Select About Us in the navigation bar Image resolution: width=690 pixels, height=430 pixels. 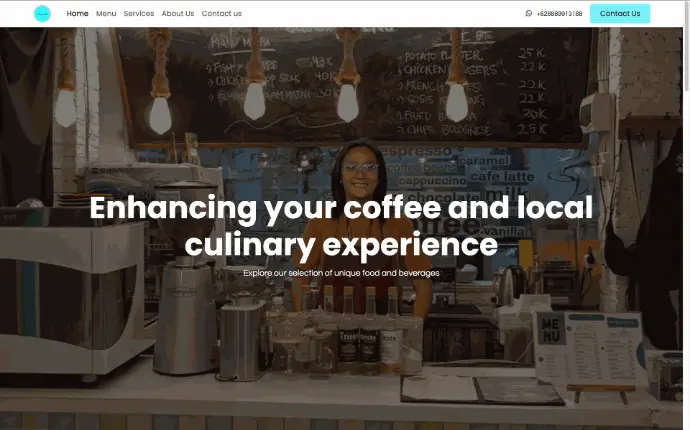point(178,14)
